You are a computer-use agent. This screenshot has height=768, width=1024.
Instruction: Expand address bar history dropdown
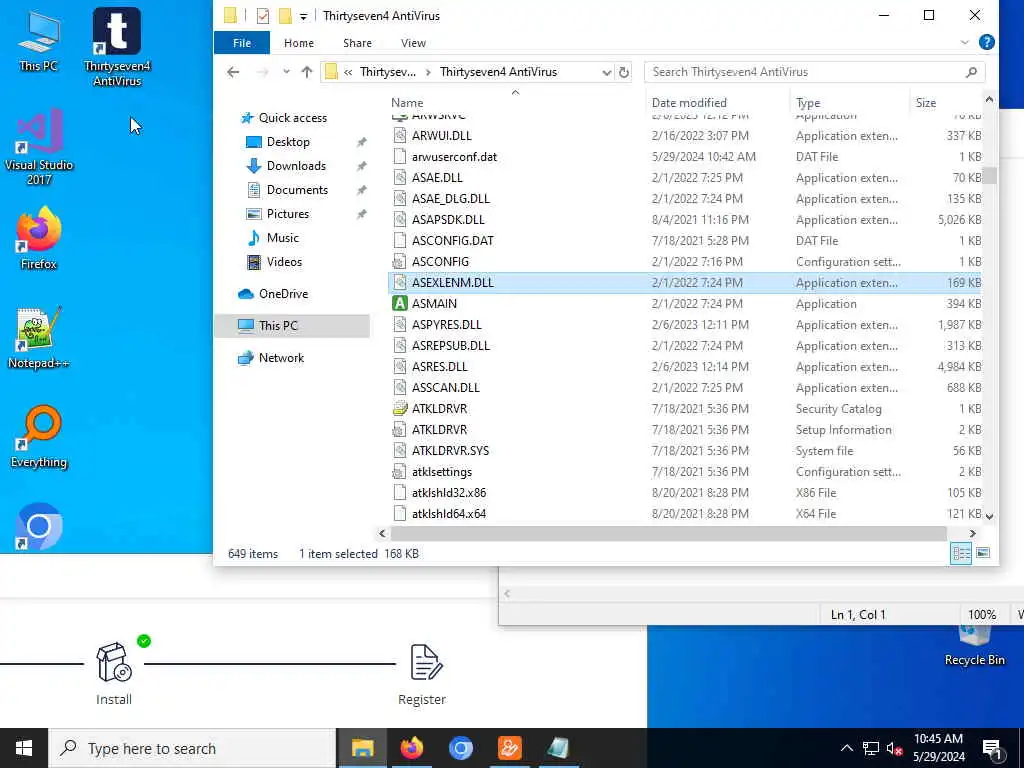tap(607, 72)
